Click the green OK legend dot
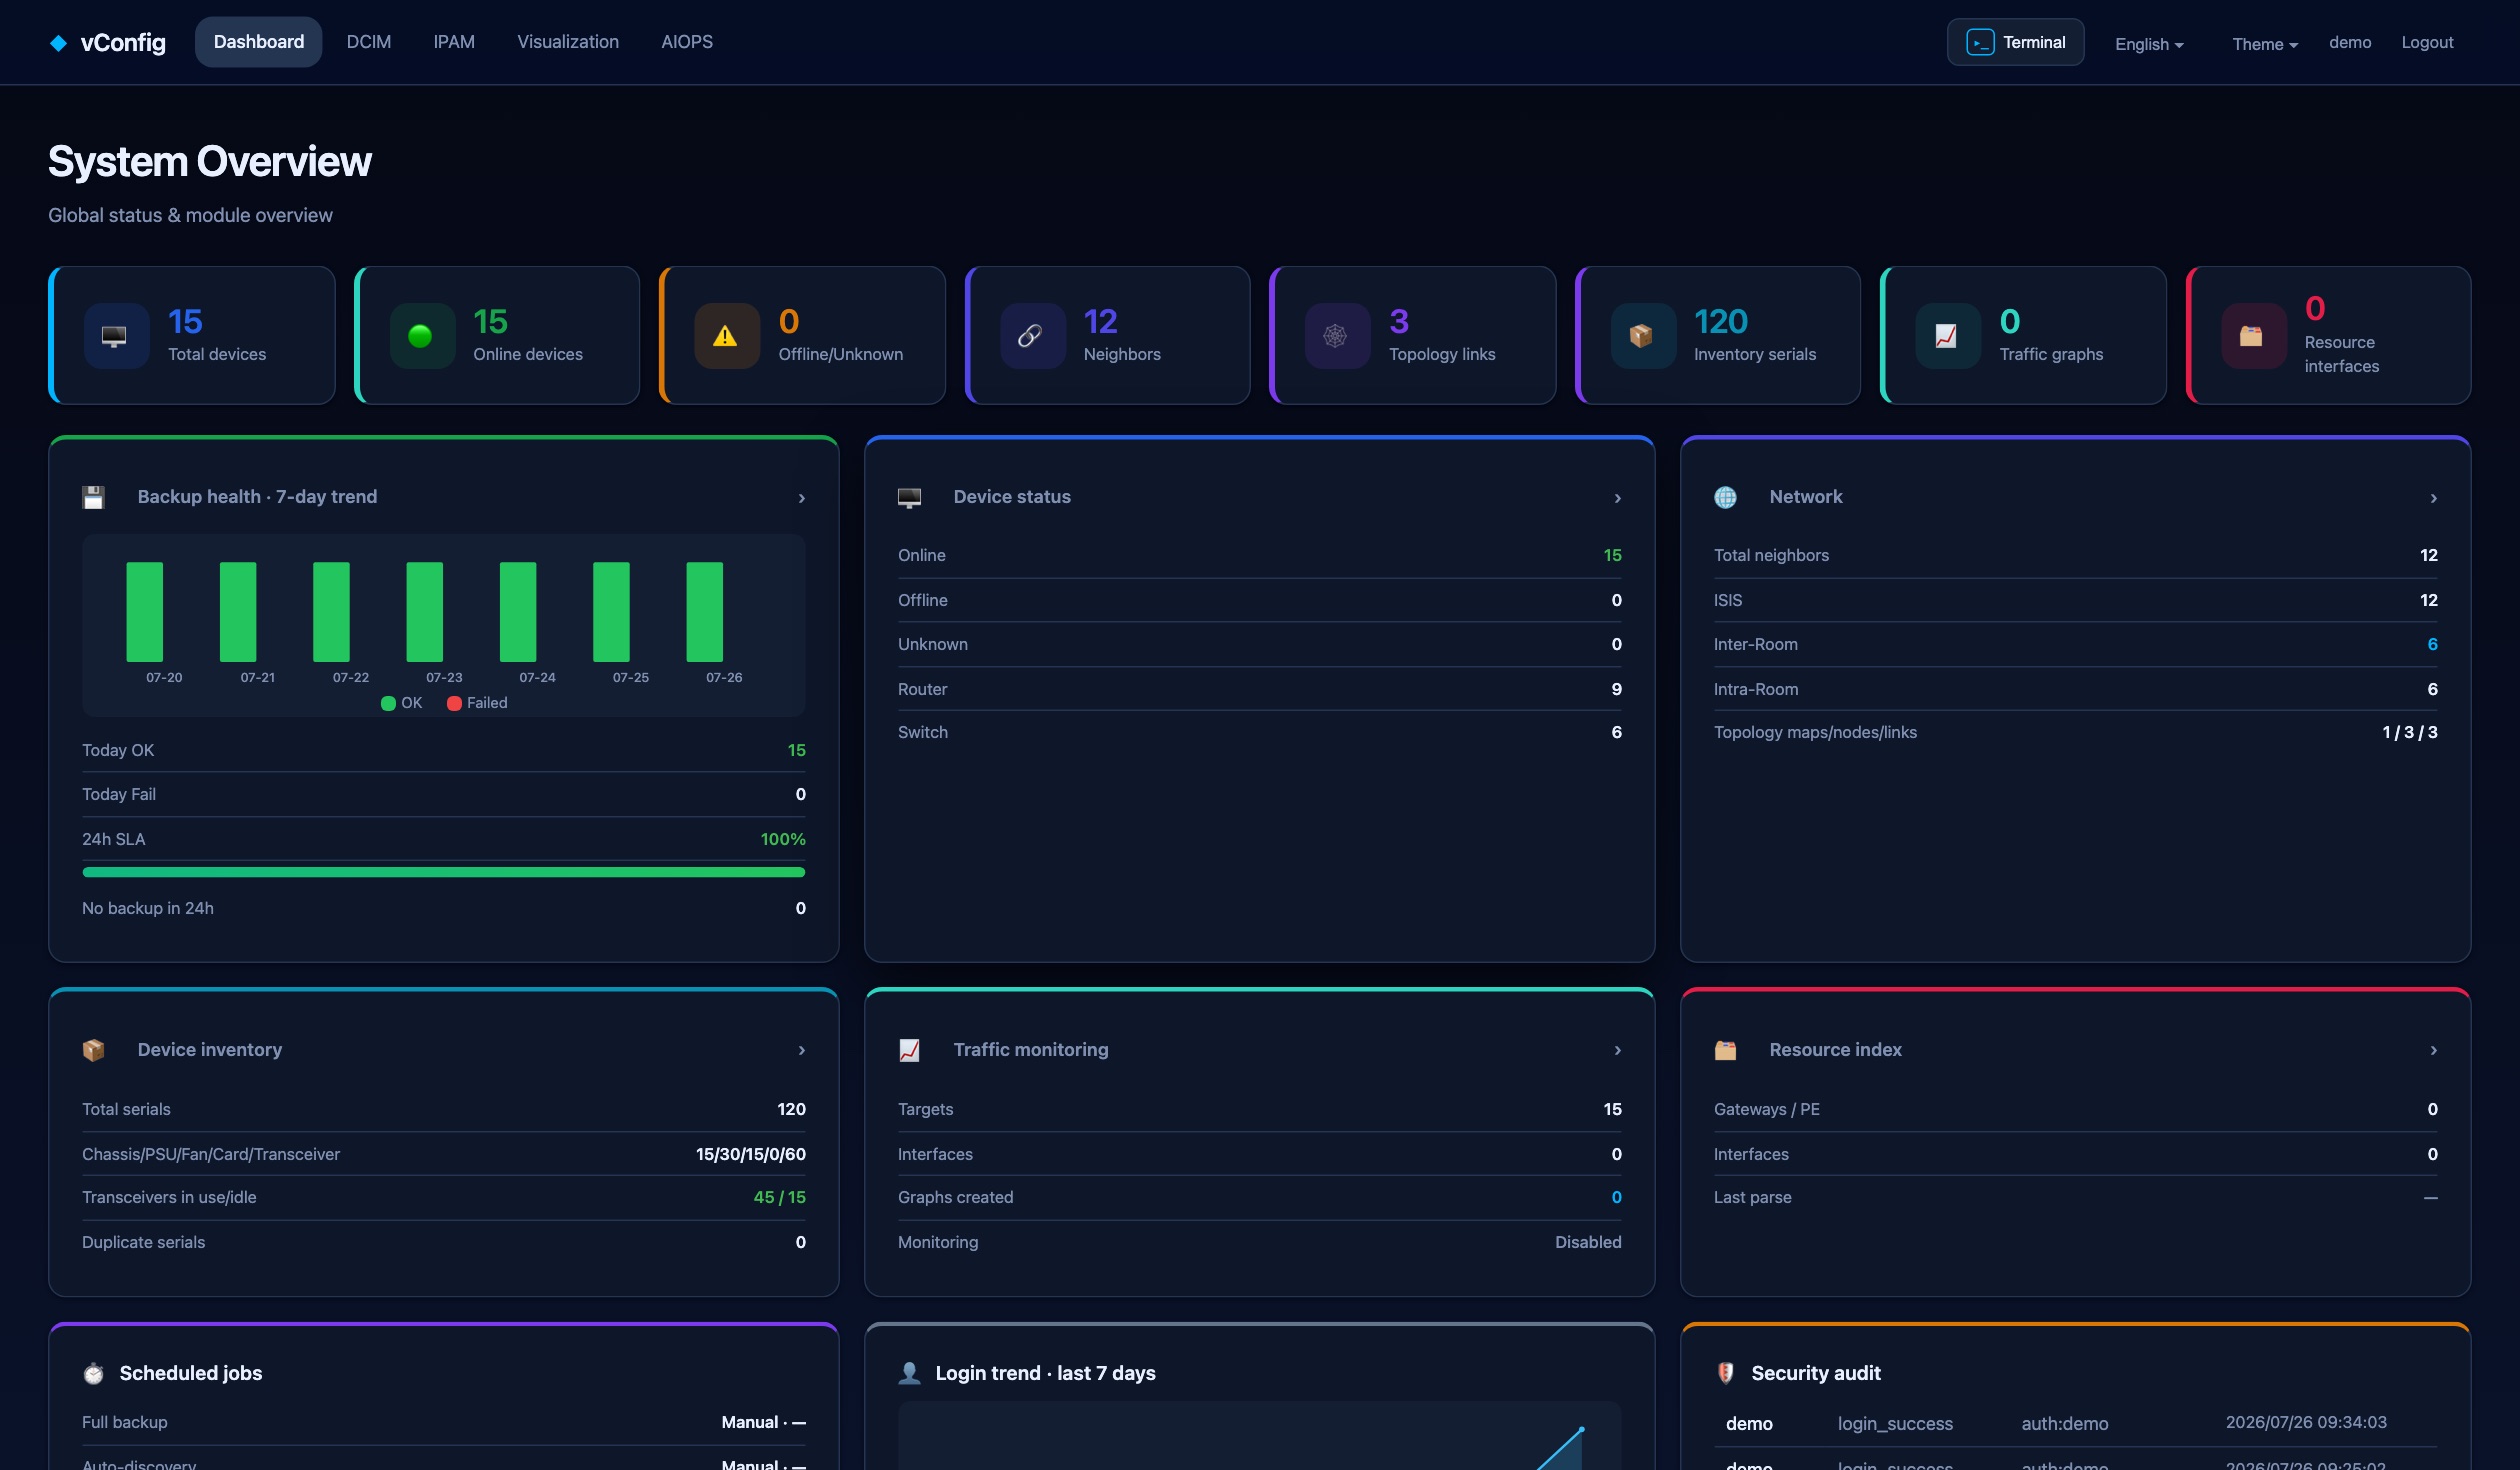This screenshot has height=1470, width=2520. [x=389, y=703]
